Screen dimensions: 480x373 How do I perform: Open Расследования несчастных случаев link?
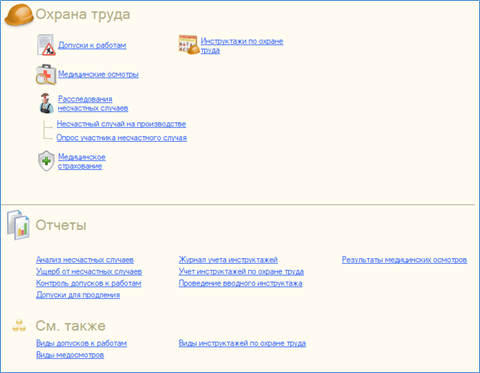93,103
